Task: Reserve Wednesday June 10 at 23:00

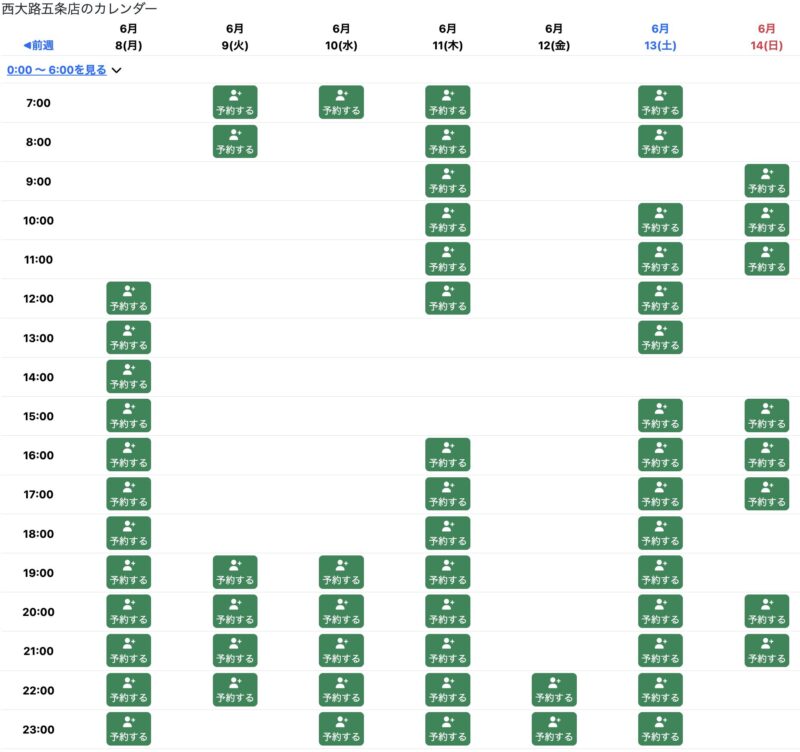Action: pos(341,729)
